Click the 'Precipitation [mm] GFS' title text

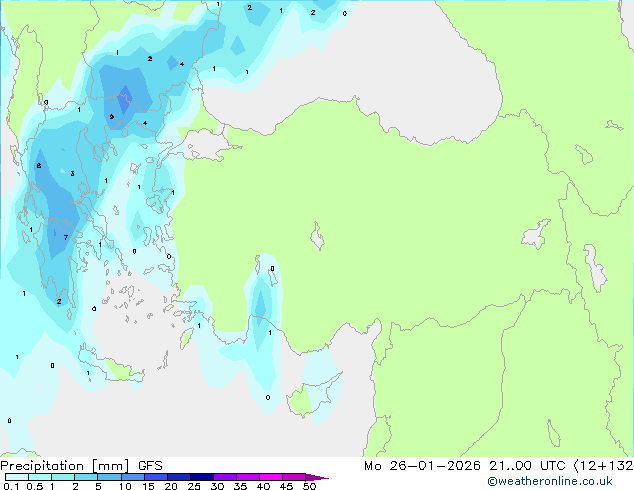(81, 466)
